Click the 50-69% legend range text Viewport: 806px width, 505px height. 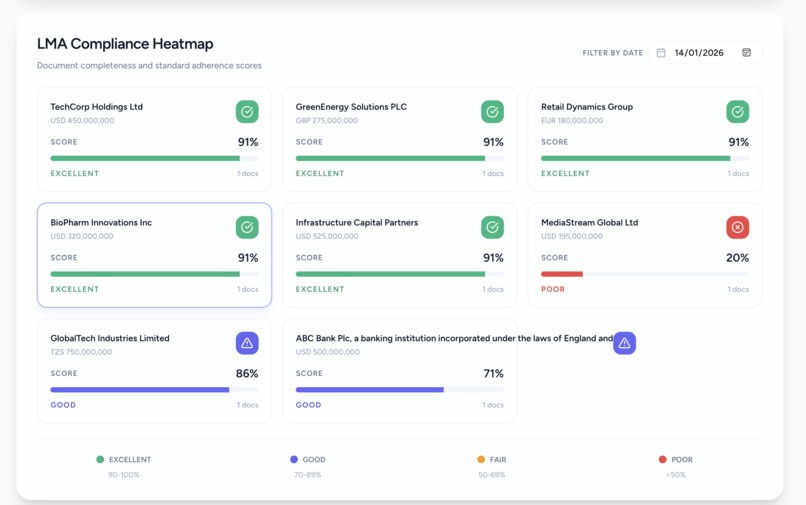point(491,475)
